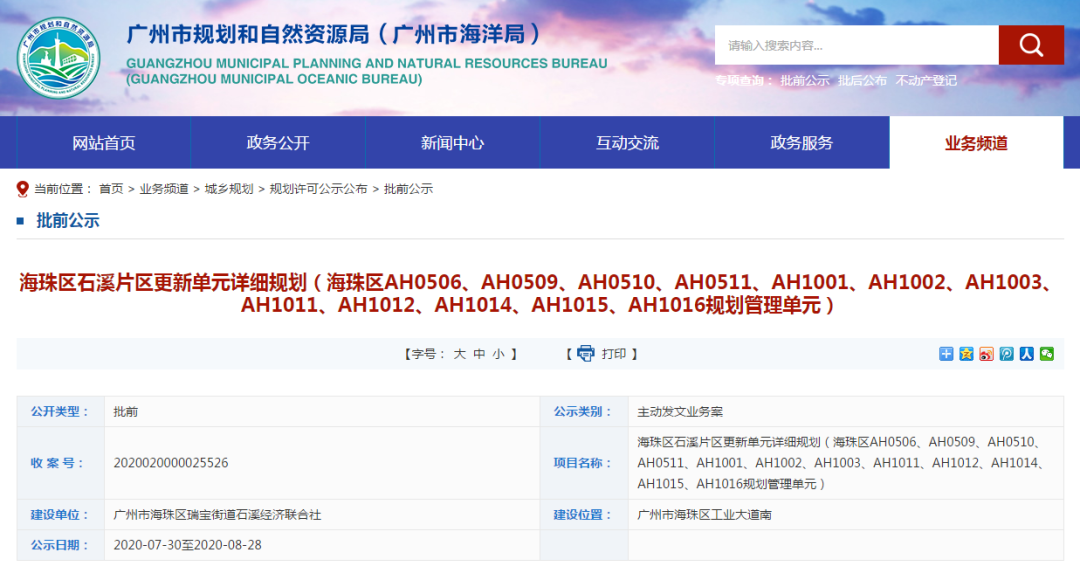Click the 打印 print link

[614, 354]
